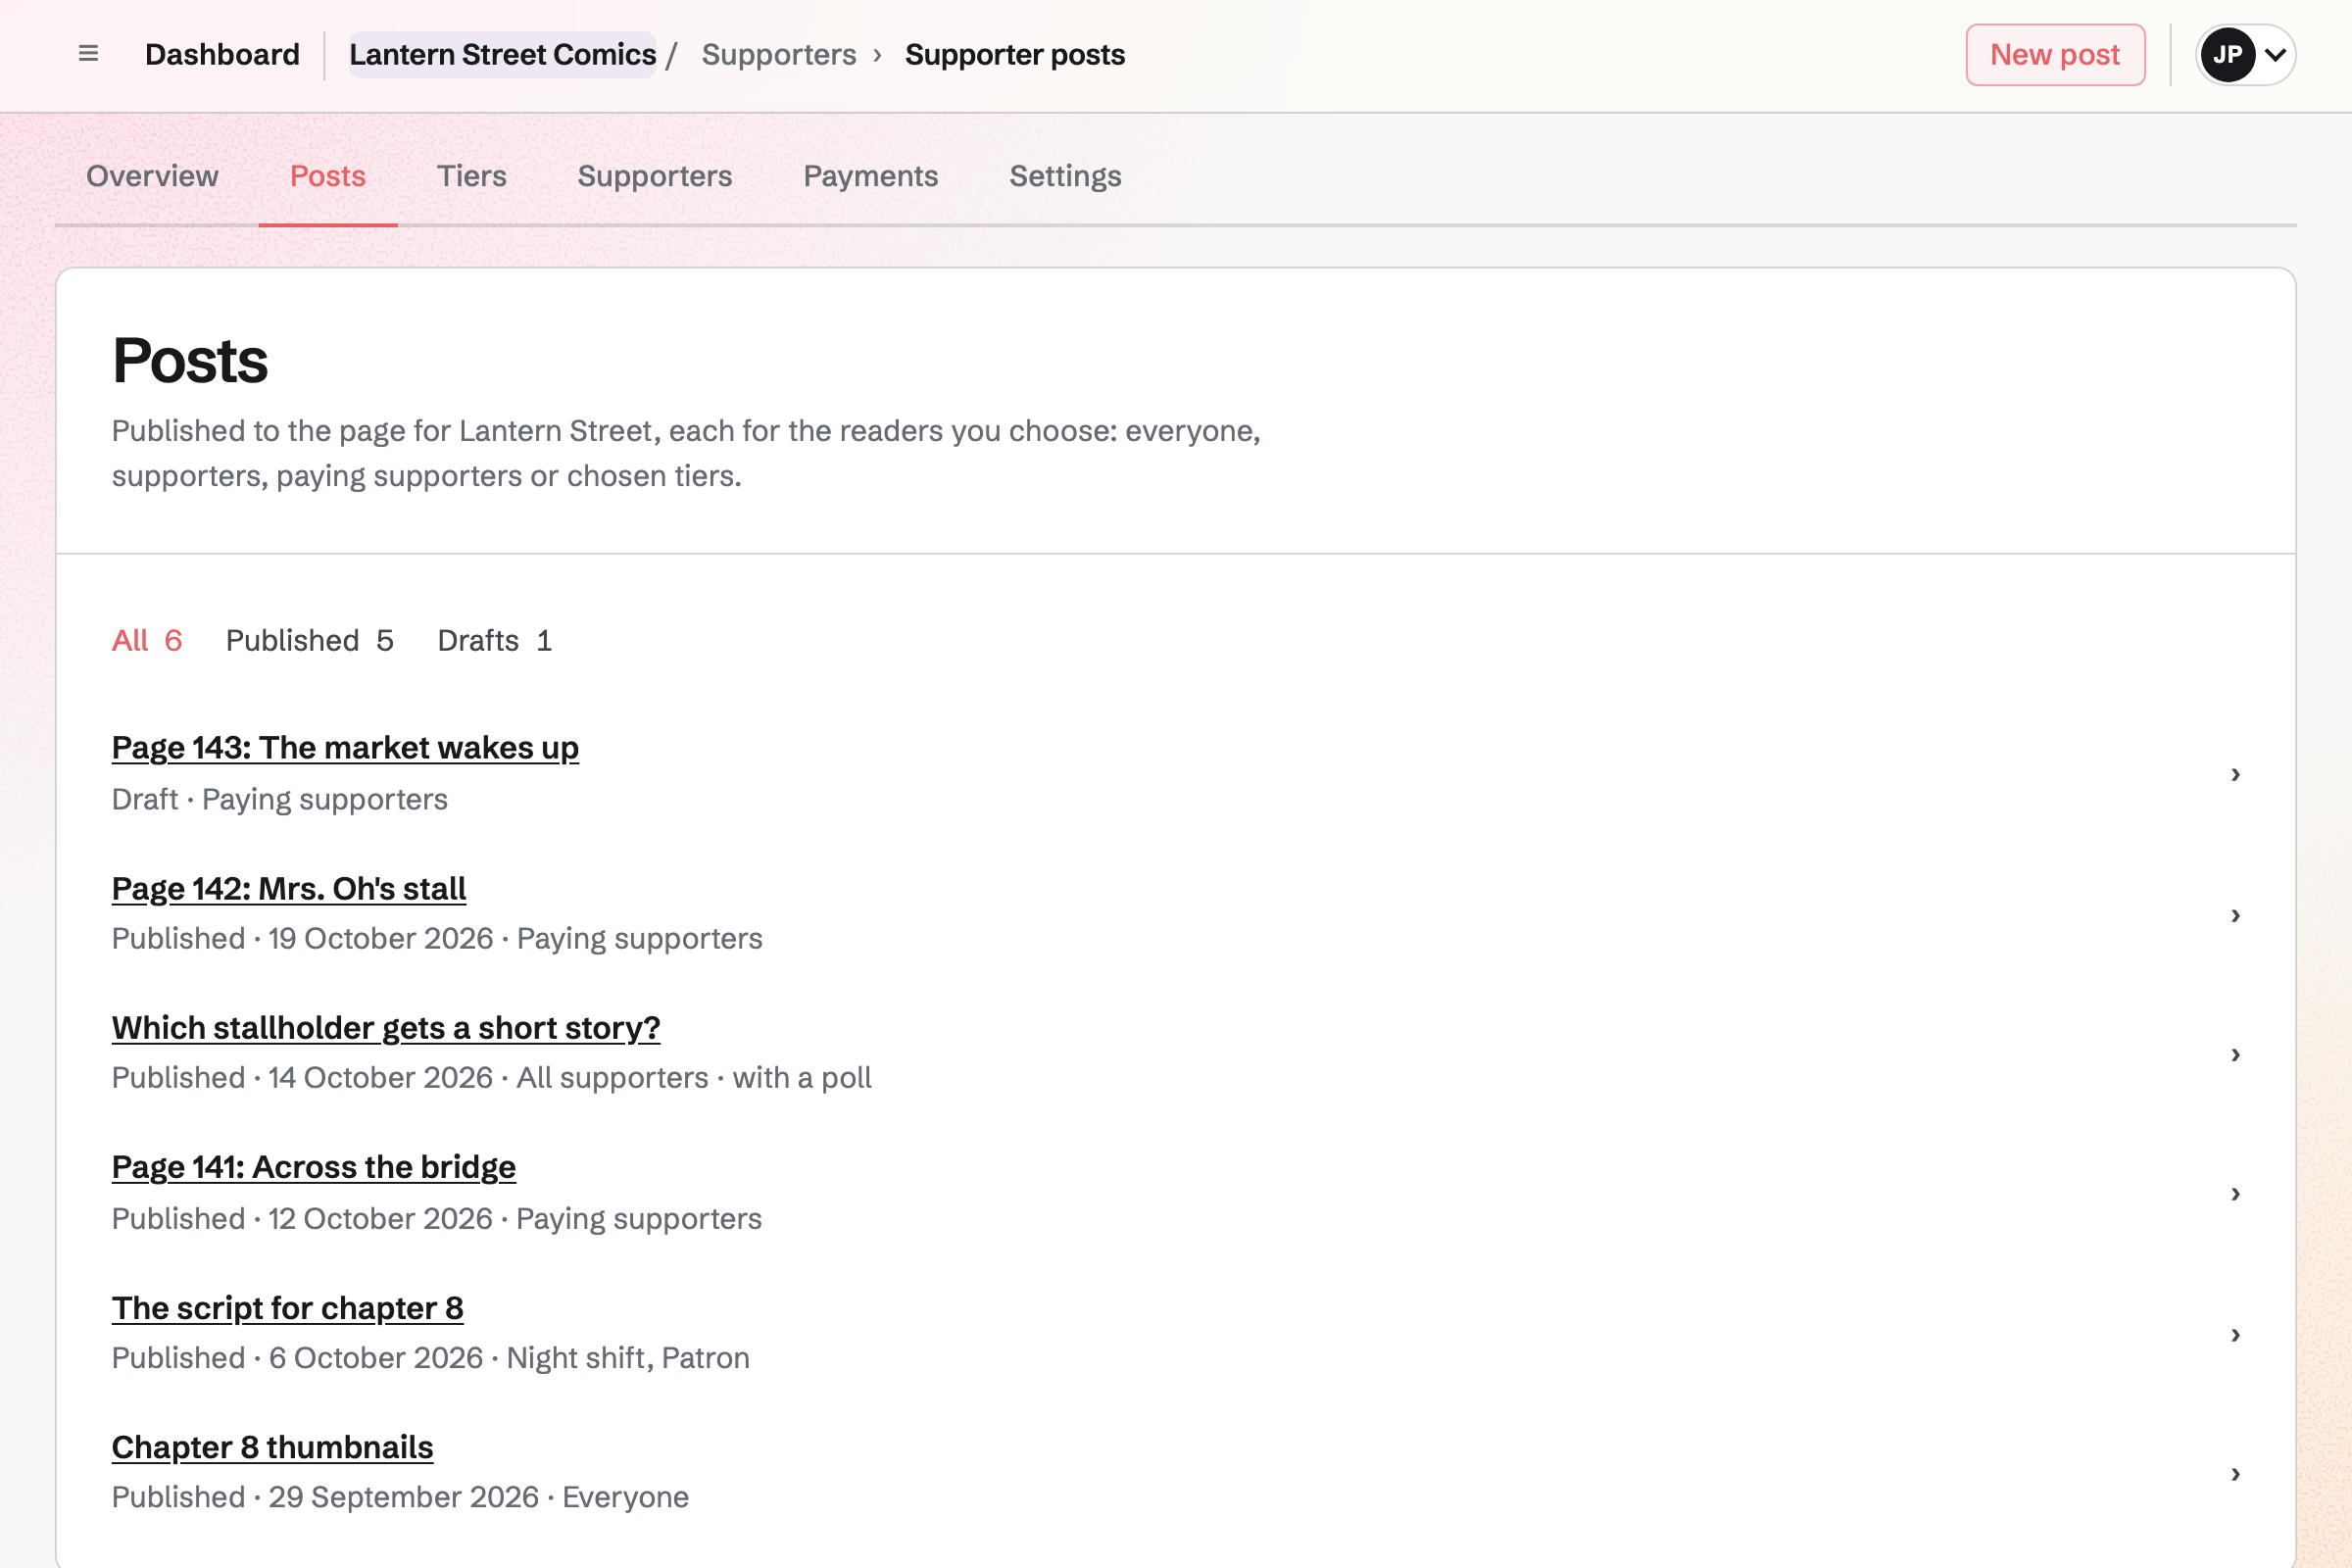Open post Page 143: The market wakes up

(345, 748)
